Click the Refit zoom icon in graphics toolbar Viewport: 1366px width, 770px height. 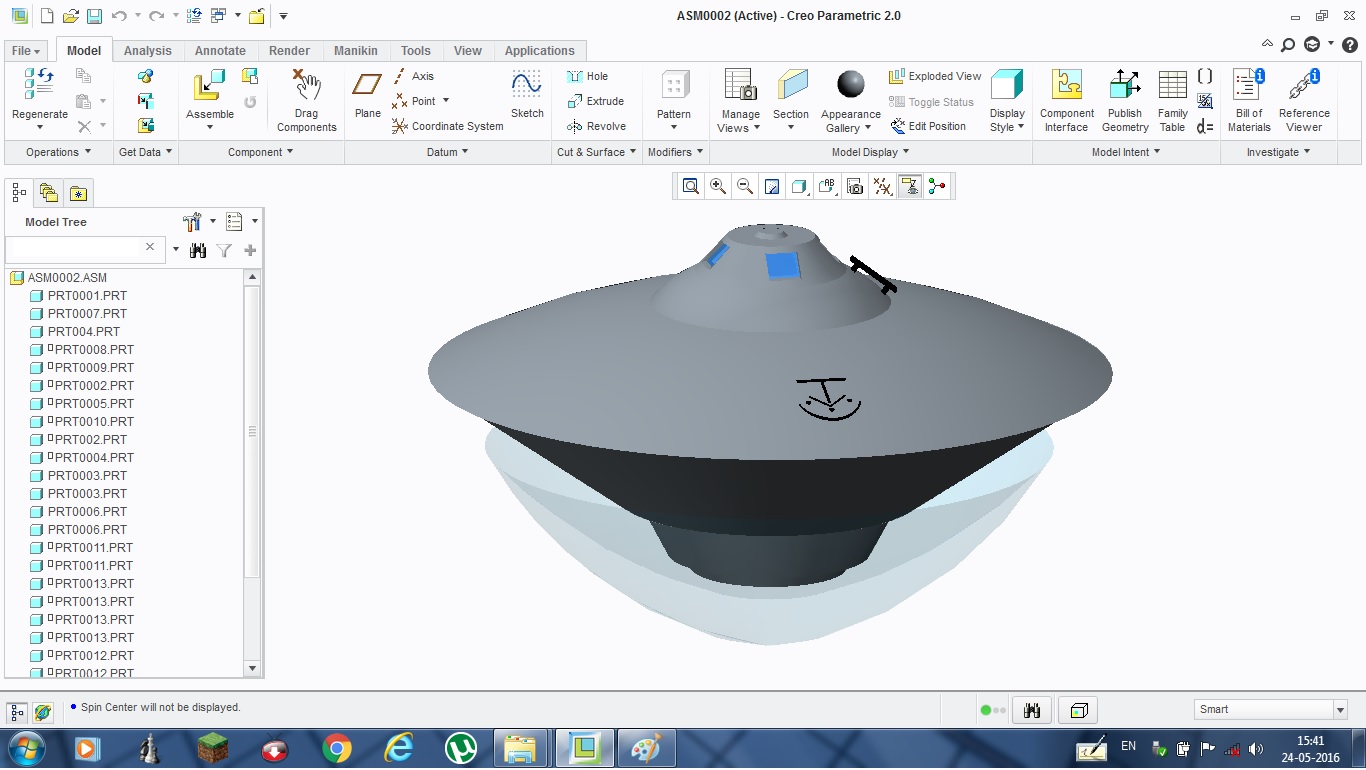pos(690,186)
